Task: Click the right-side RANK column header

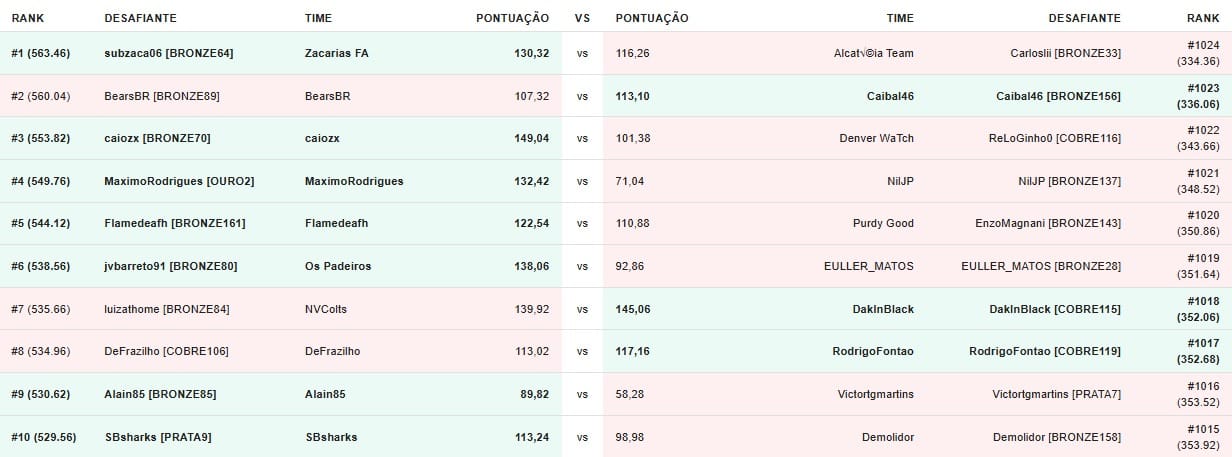Action: point(1203,18)
